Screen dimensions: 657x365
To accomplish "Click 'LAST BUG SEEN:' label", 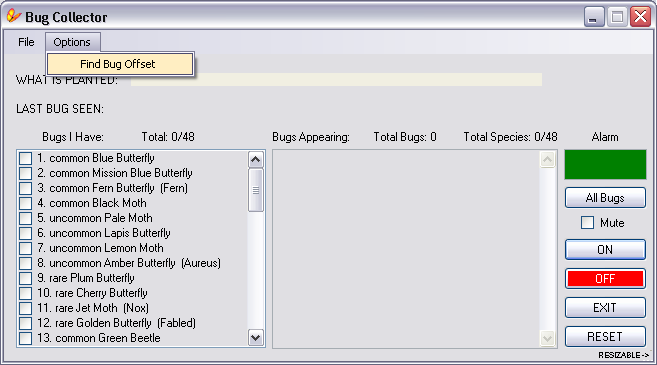I will pos(60,109).
